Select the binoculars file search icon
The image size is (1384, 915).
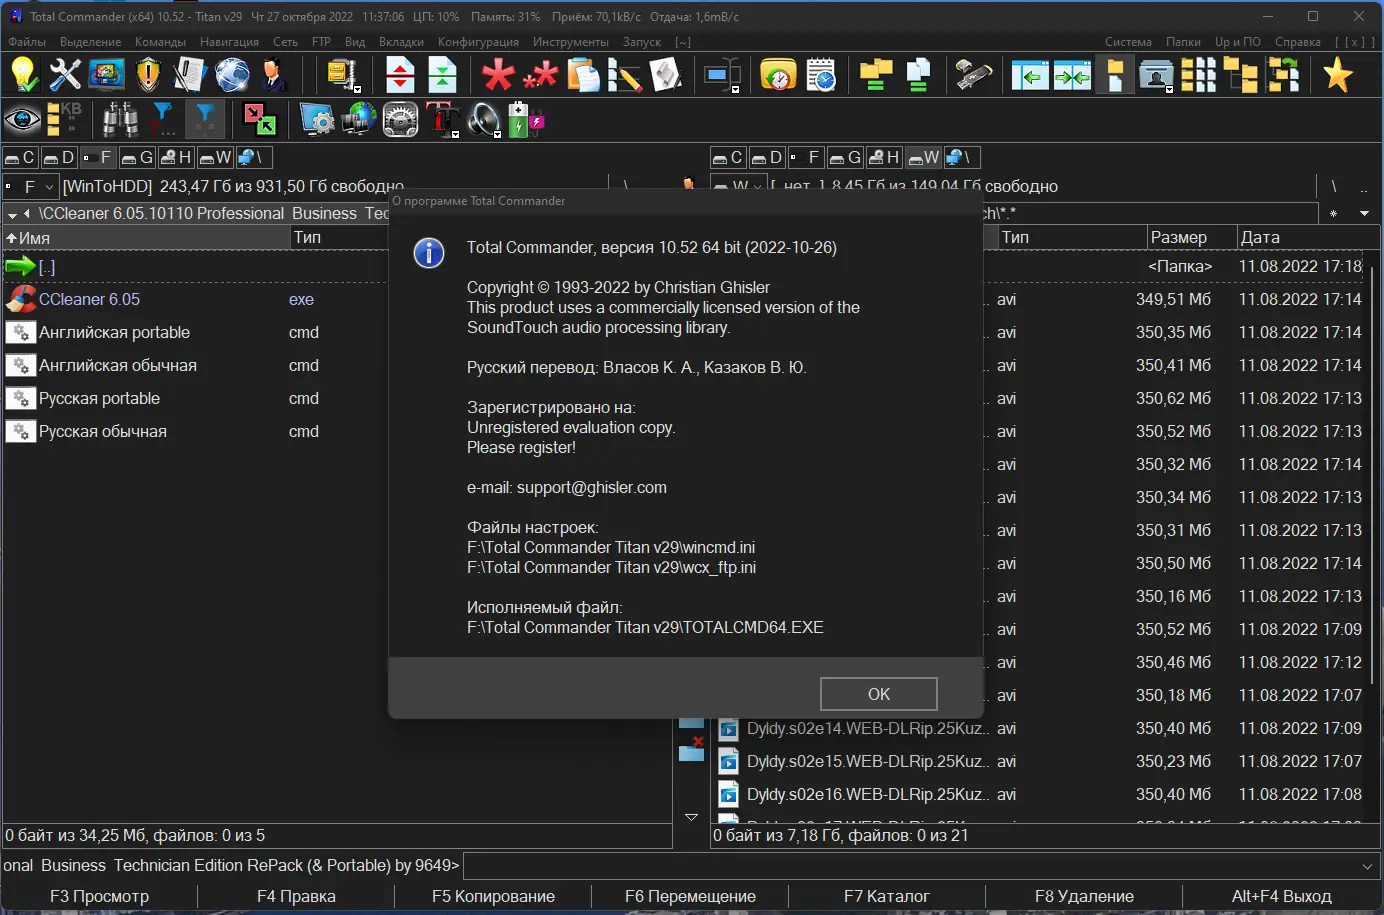119,120
